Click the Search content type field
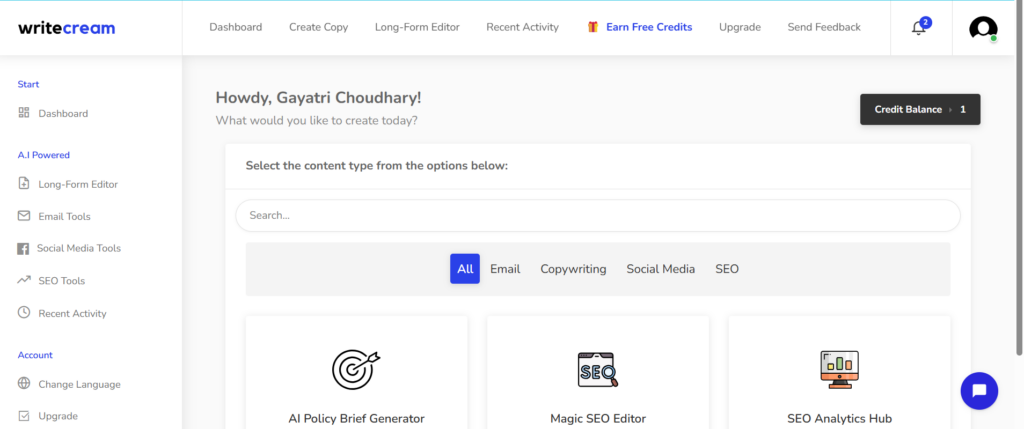The height and width of the screenshot is (429, 1024). (598, 215)
